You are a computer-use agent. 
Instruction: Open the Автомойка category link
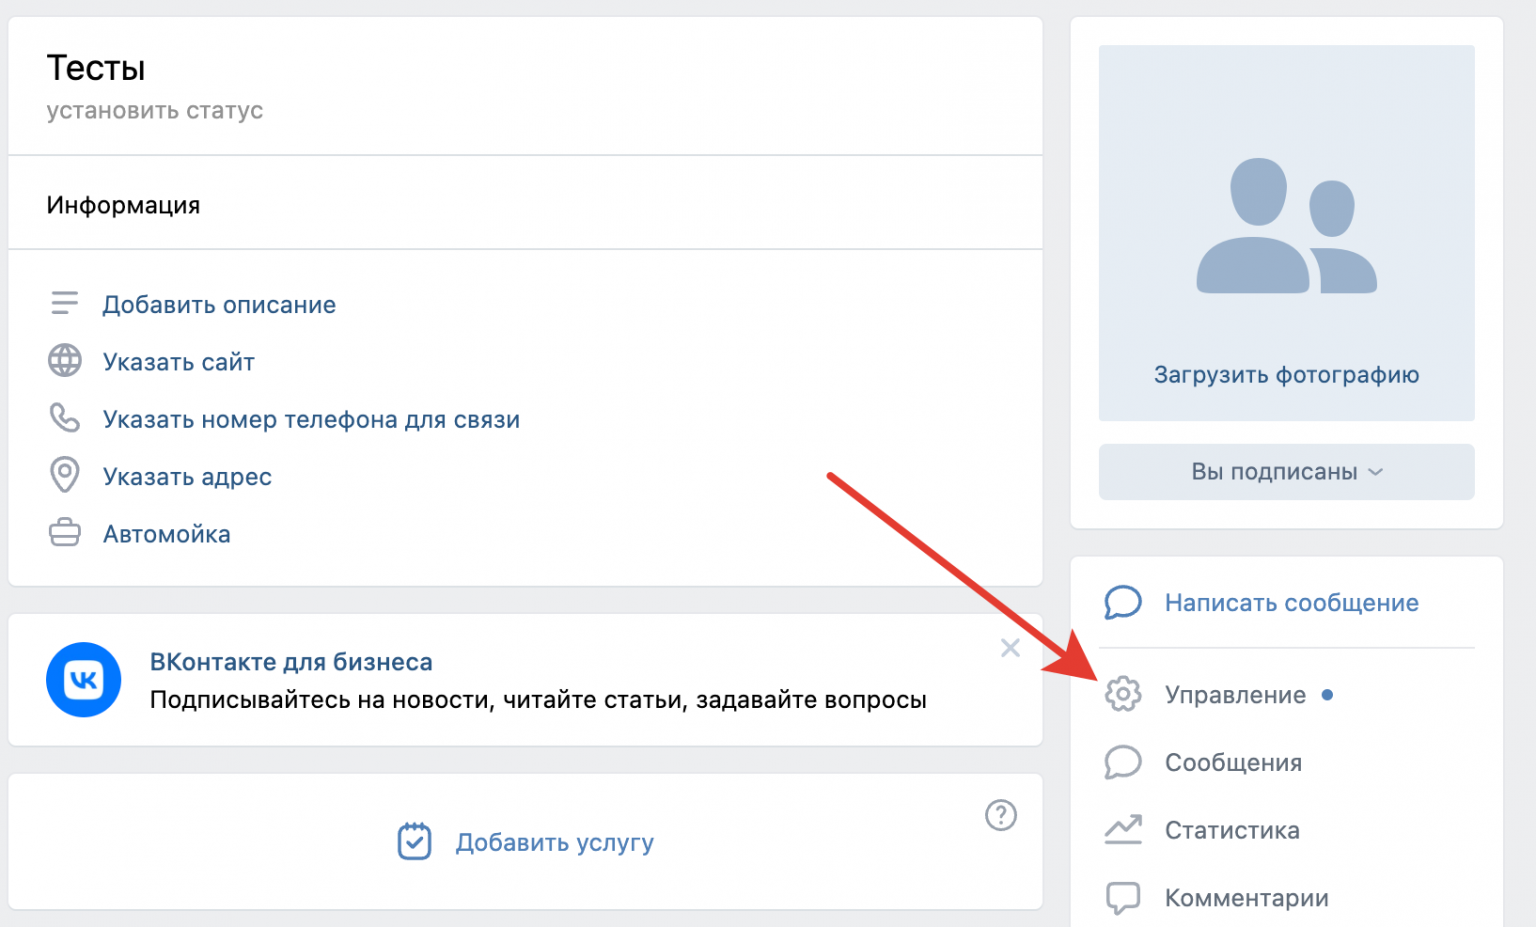coord(167,534)
